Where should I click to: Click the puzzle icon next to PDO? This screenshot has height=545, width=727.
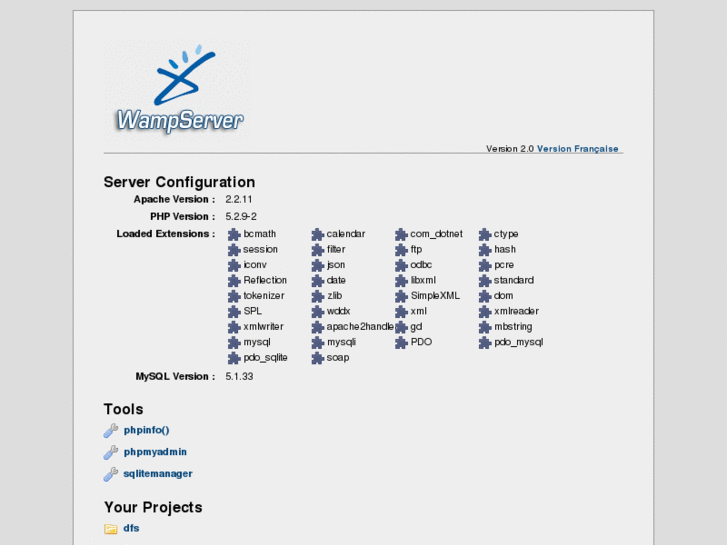click(x=401, y=343)
